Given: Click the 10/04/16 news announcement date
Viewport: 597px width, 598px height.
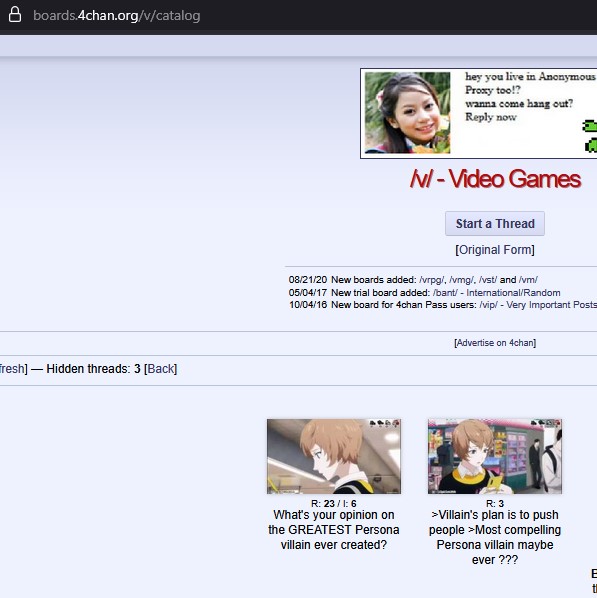Looking at the screenshot, I should point(308,305).
